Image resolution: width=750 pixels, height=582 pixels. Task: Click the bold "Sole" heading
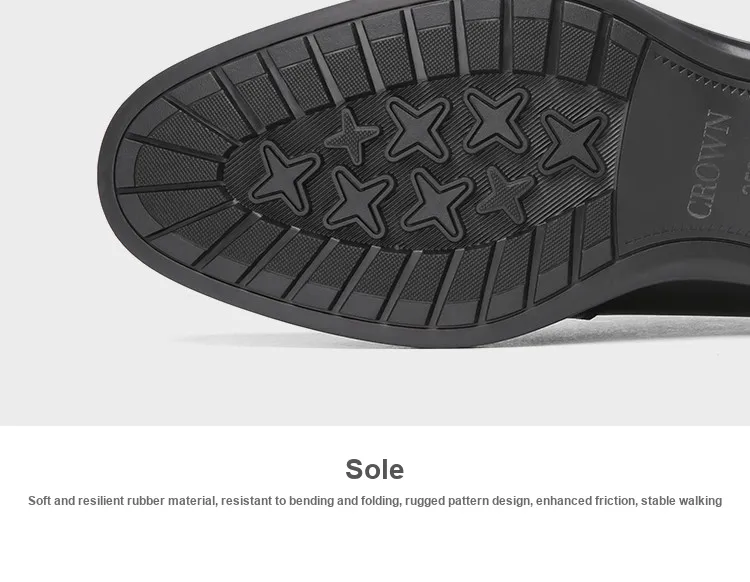pos(375,469)
